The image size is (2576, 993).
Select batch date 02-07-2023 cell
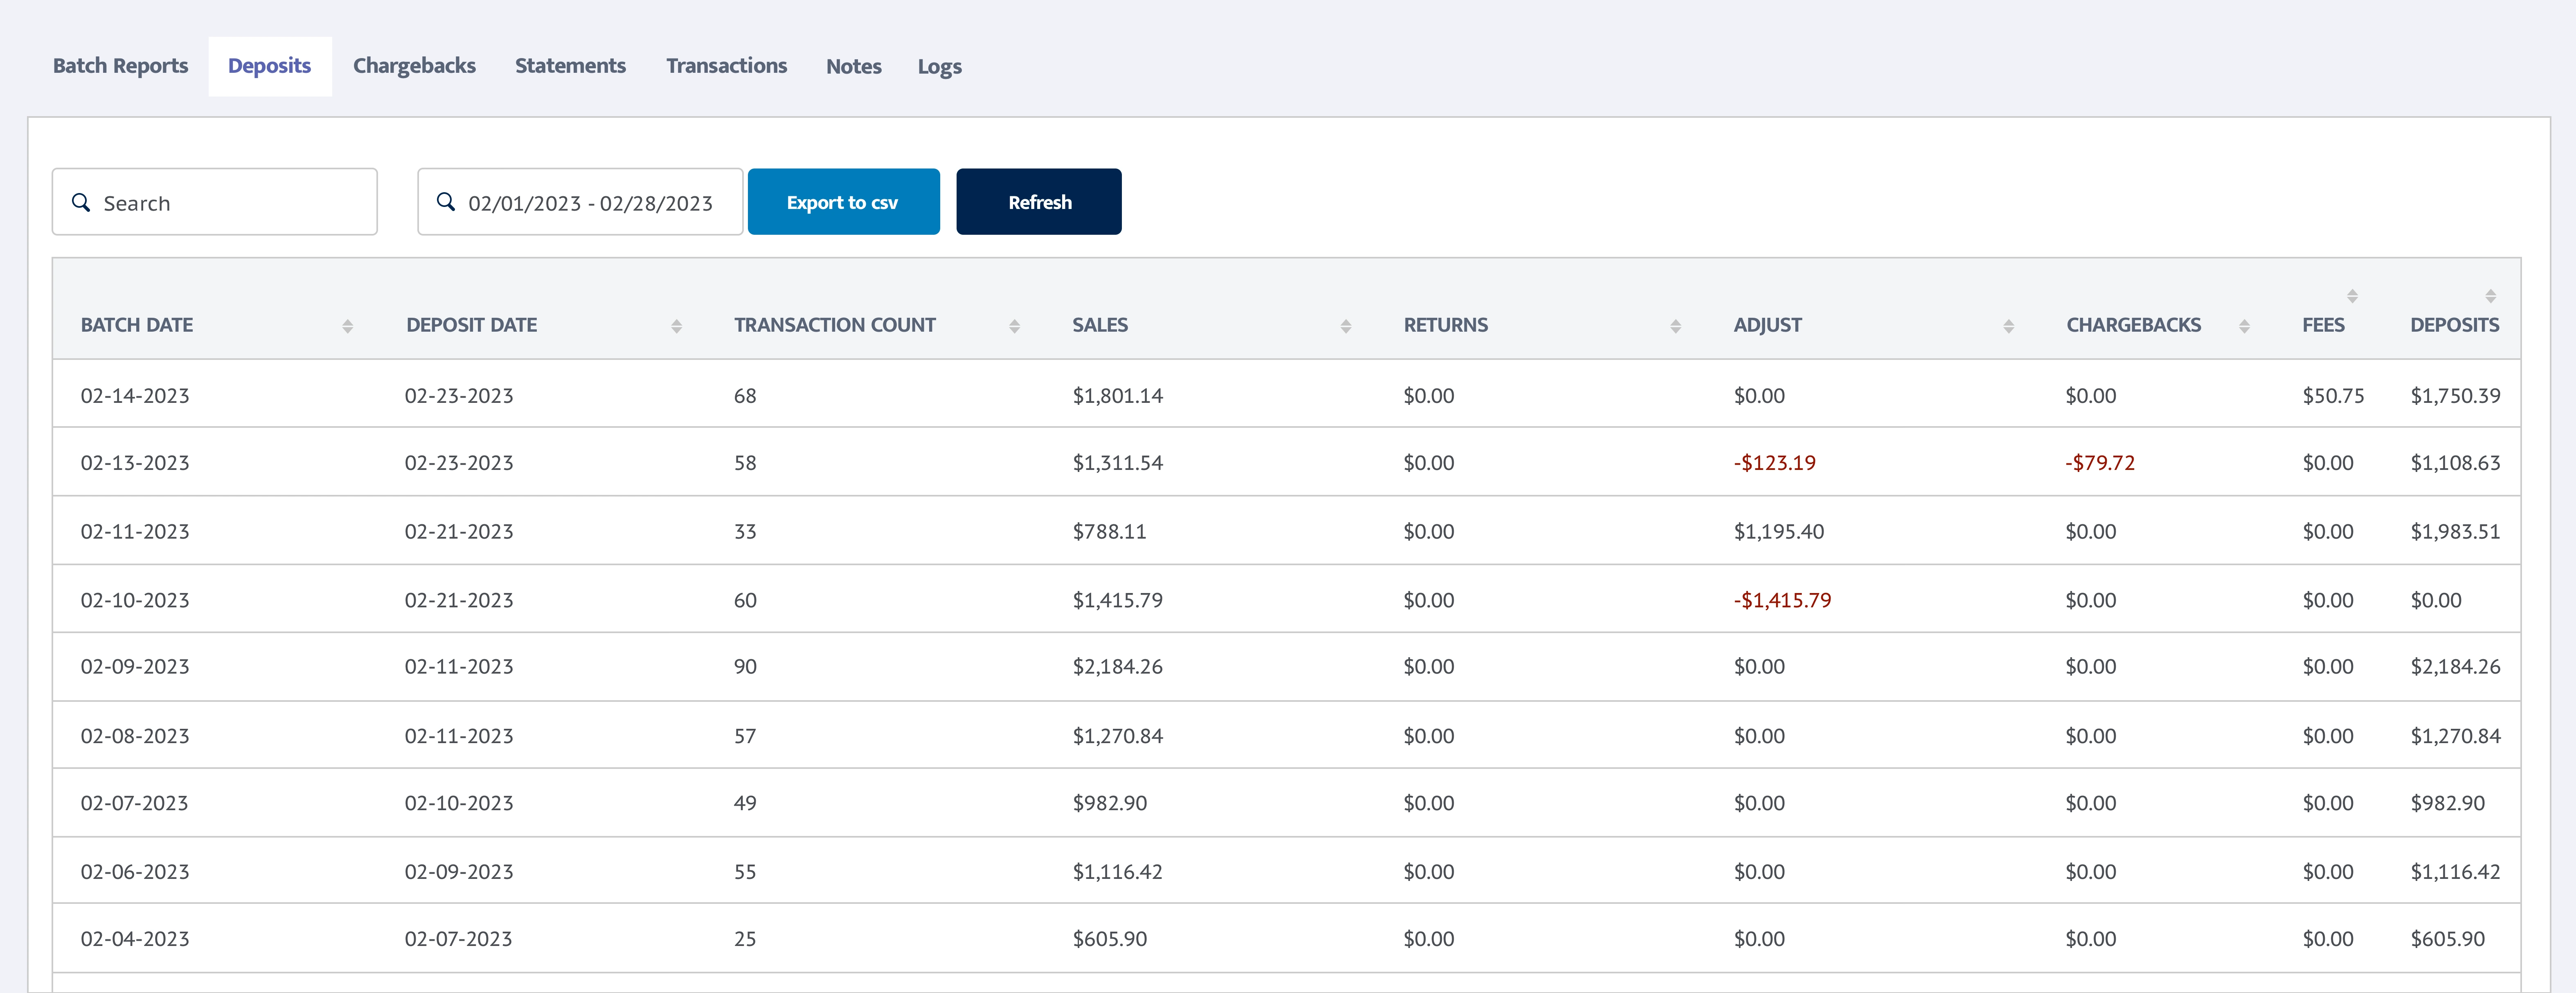(x=135, y=803)
